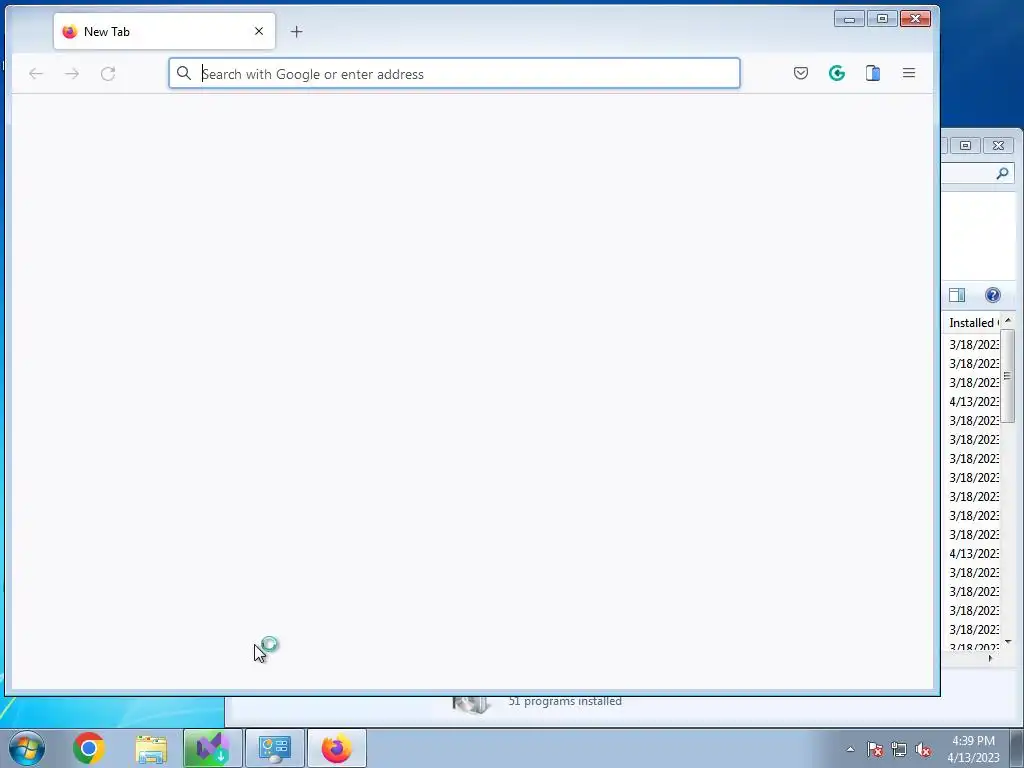Minimize the Firefox window

[x=849, y=19]
